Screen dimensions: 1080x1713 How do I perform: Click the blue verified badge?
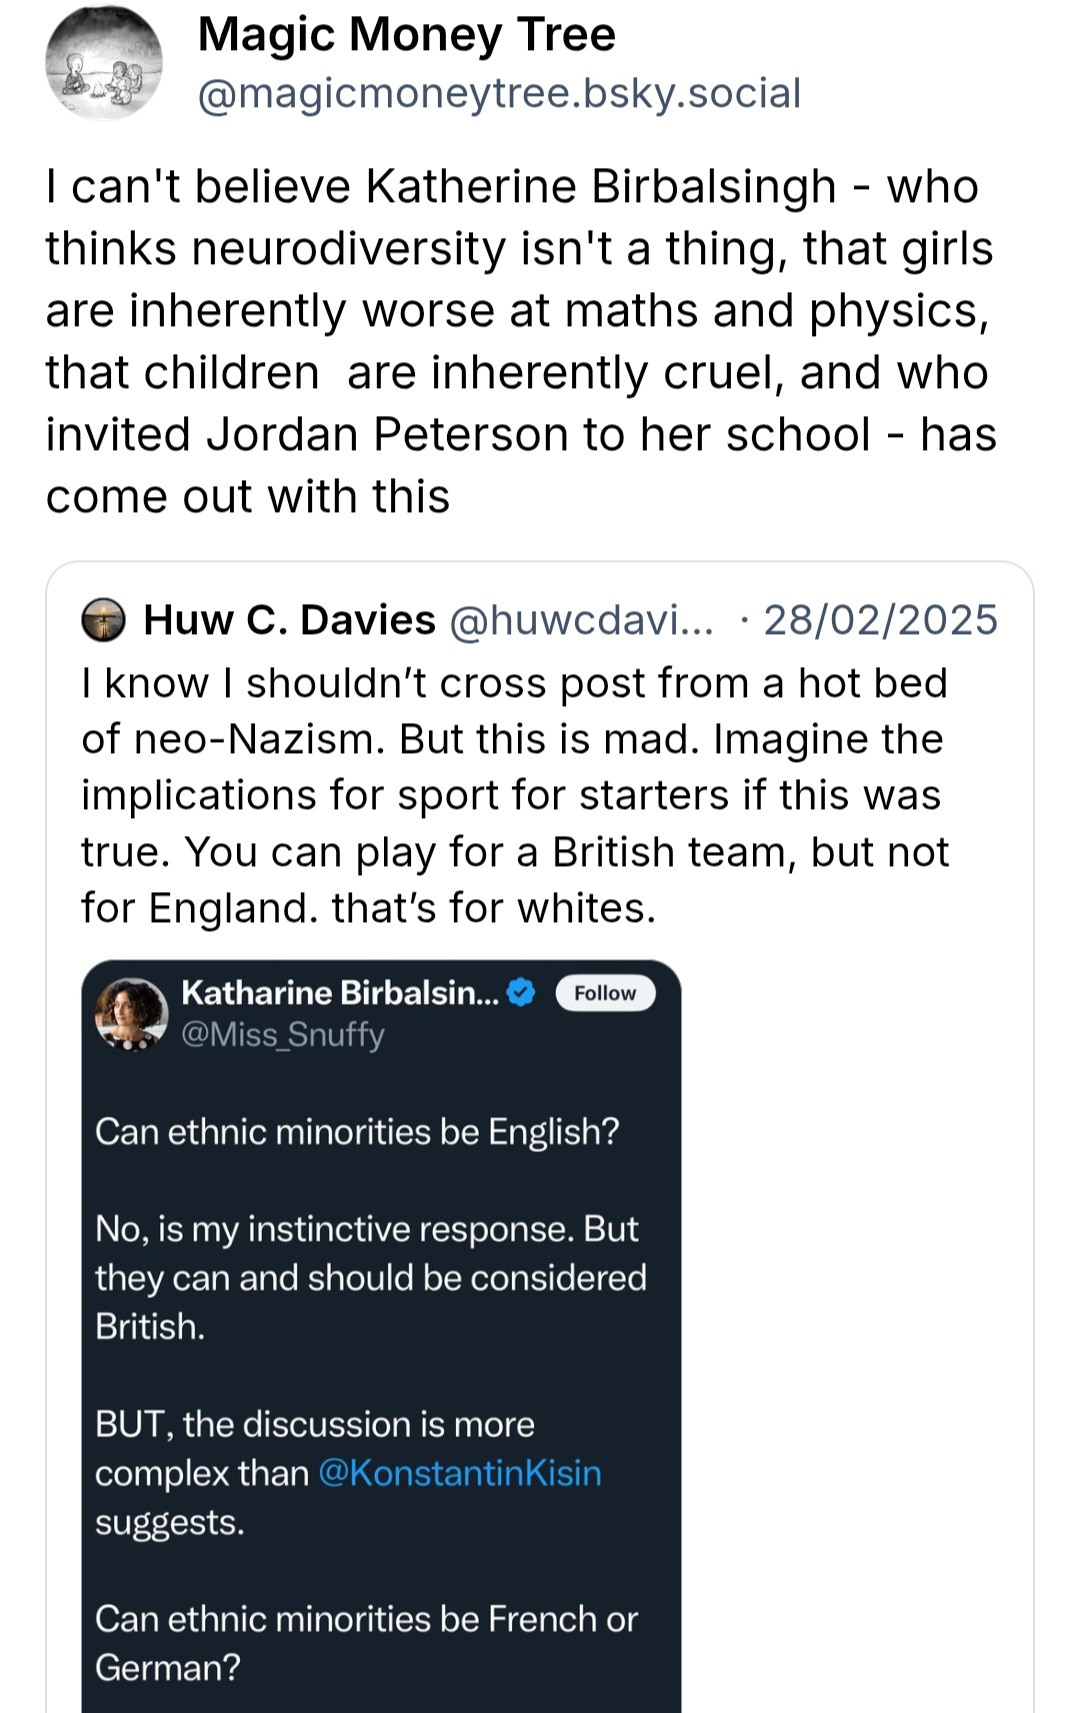[x=521, y=992]
